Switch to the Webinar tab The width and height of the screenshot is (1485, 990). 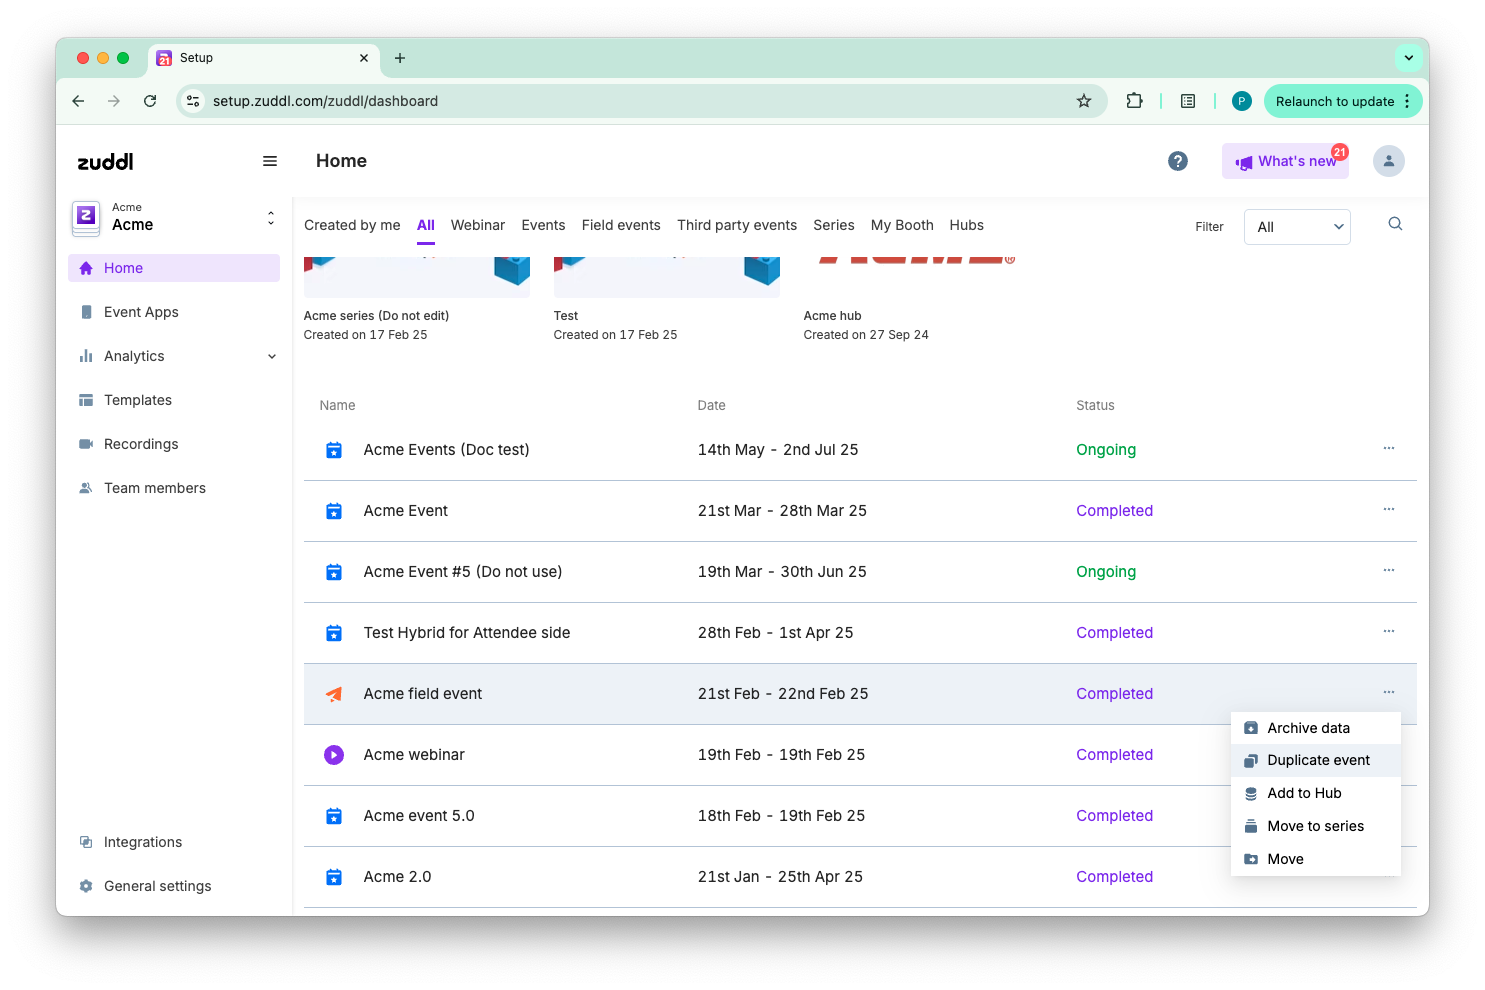(478, 225)
